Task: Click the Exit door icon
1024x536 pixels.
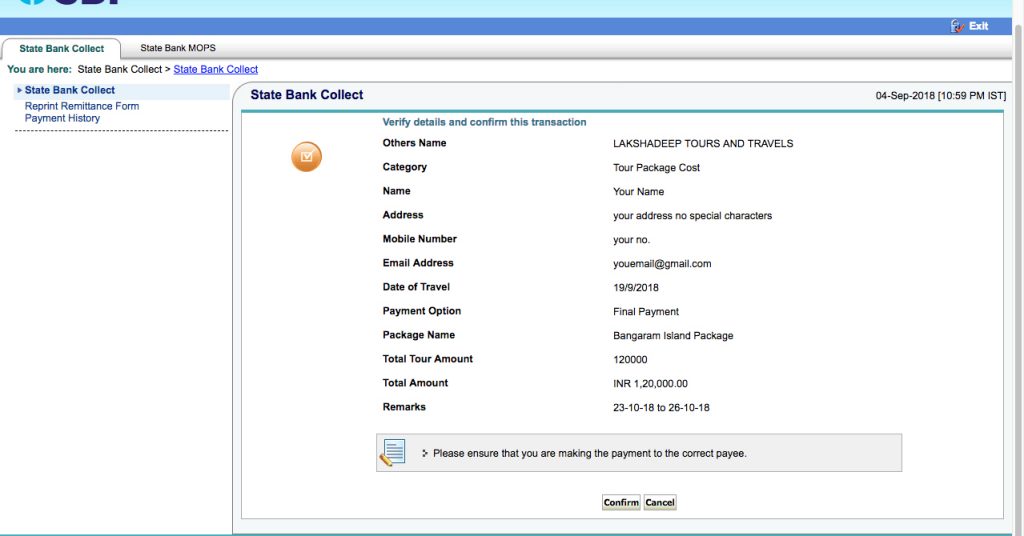Action: [957, 26]
